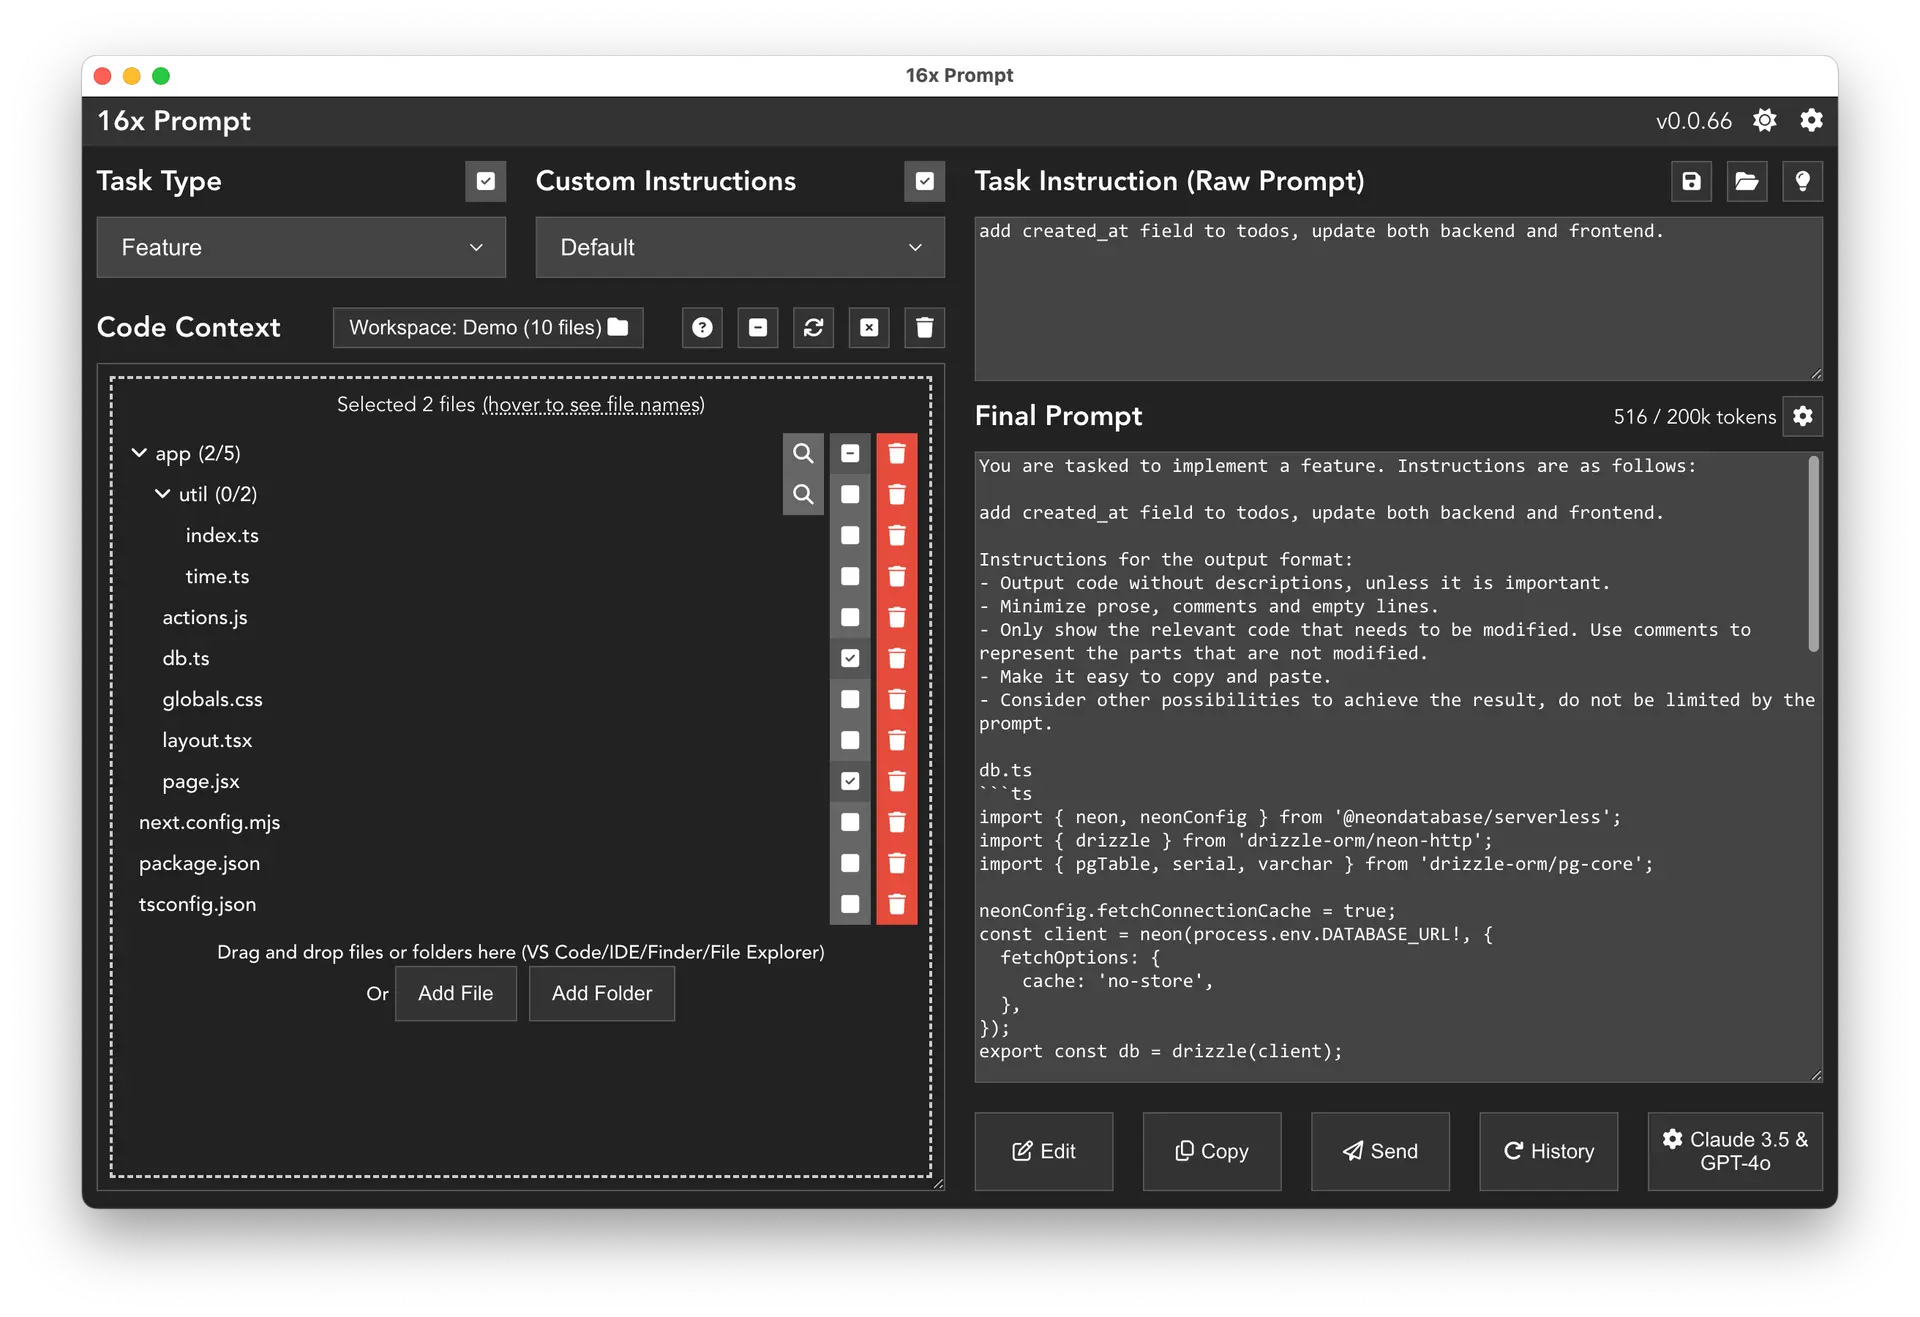Viewport: 1920px width, 1317px height.
Task: Delete db.ts from context
Action: coord(897,658)
